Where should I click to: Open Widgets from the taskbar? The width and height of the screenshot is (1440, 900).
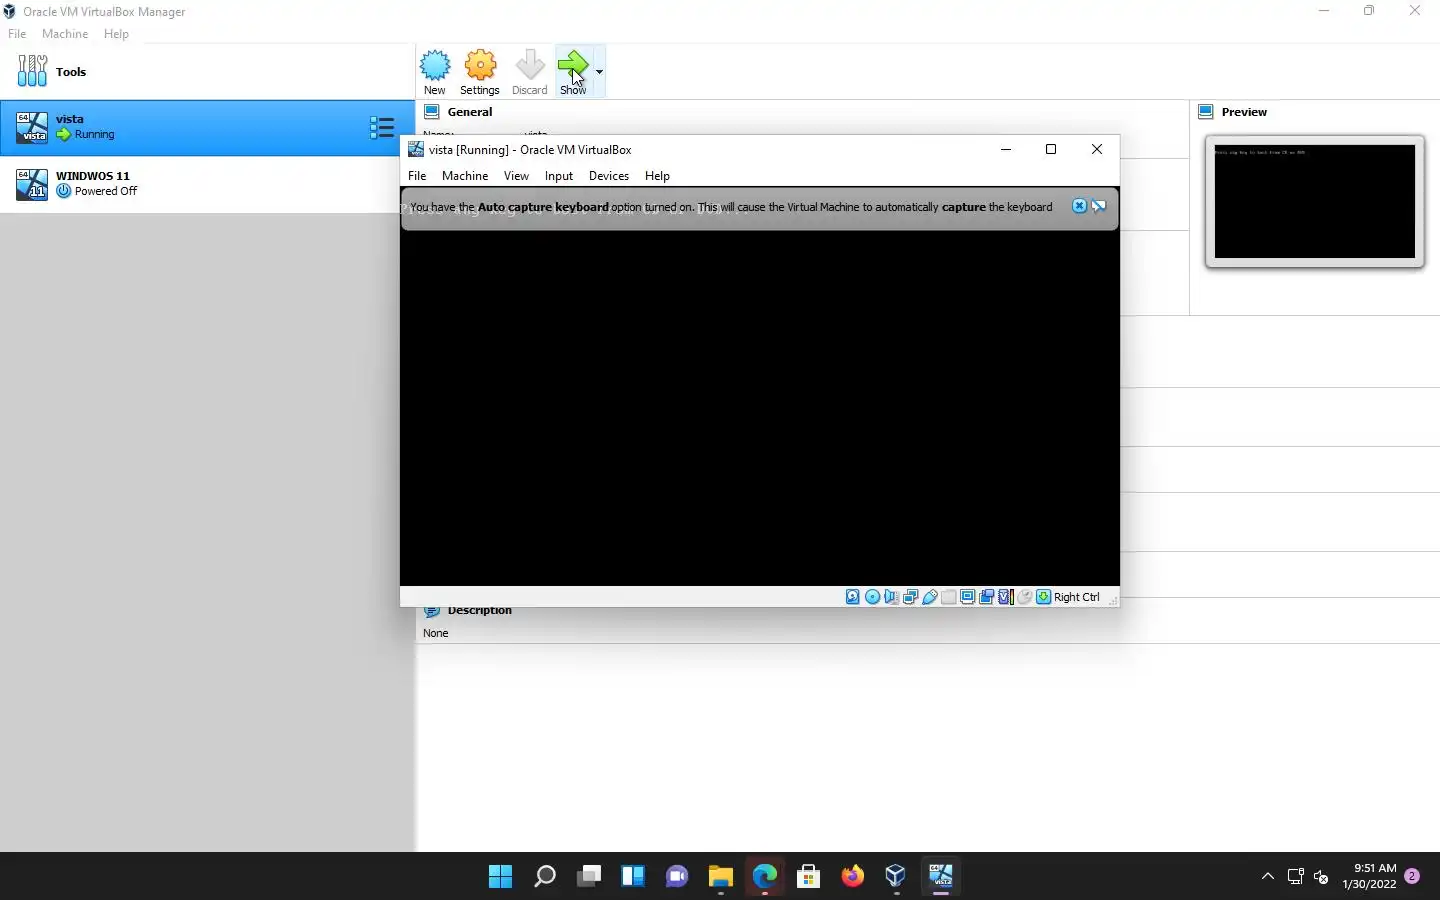click(633, 877)
